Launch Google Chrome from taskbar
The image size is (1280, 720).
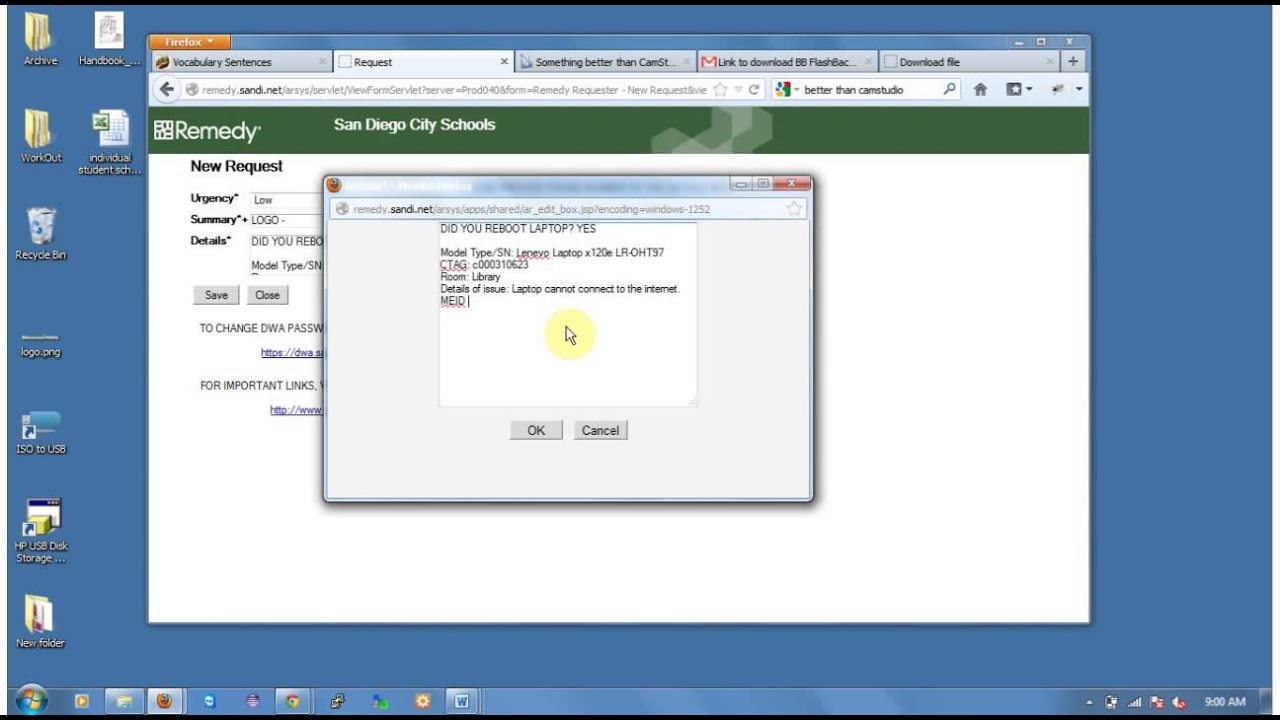click(292, 702)
